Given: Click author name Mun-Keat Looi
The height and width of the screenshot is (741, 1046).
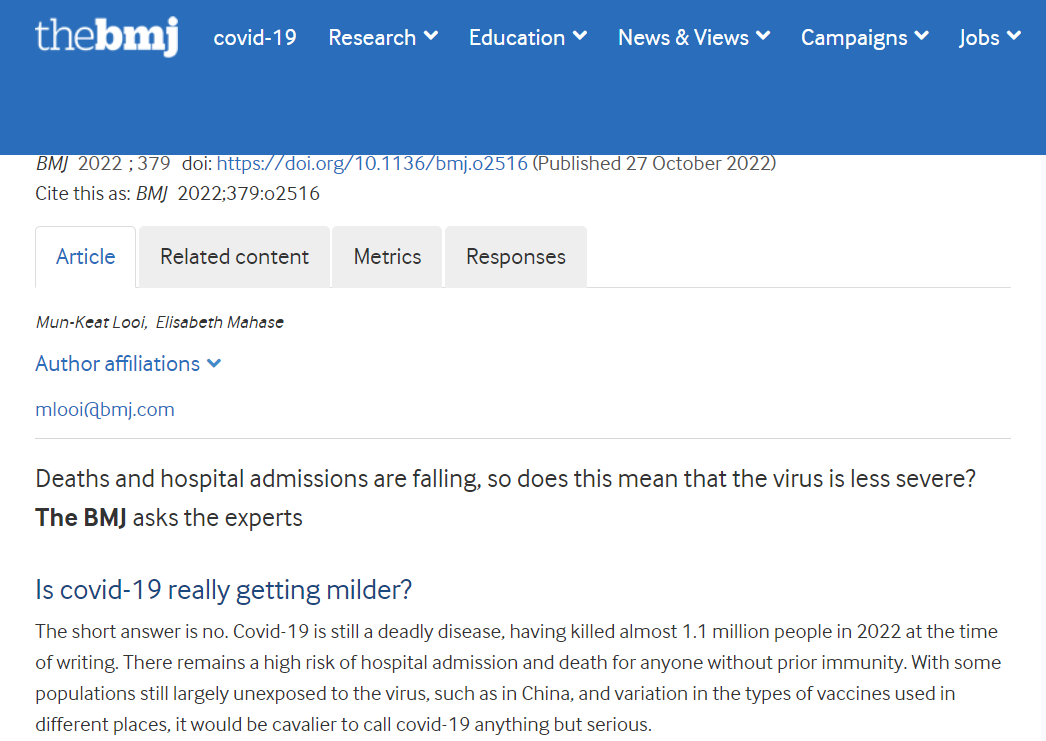Looking at the screenshot, I should [91, 322].
